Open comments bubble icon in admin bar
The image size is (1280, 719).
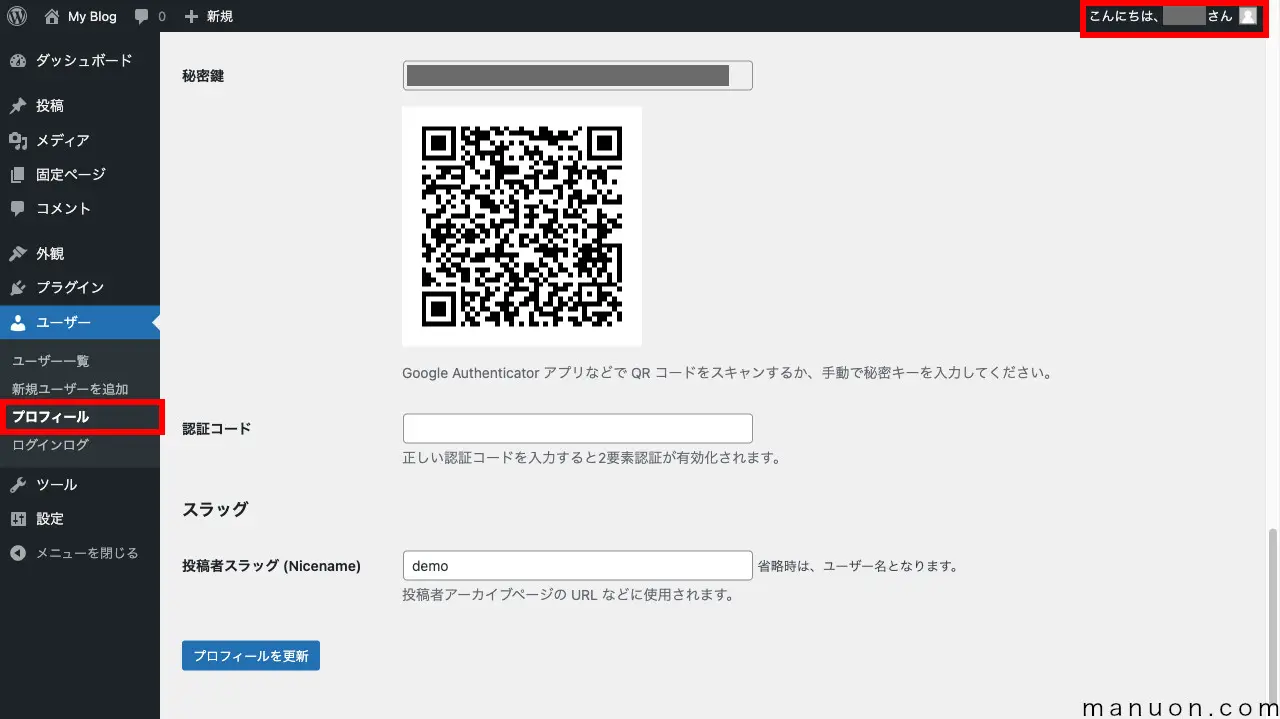coord(142,17)
